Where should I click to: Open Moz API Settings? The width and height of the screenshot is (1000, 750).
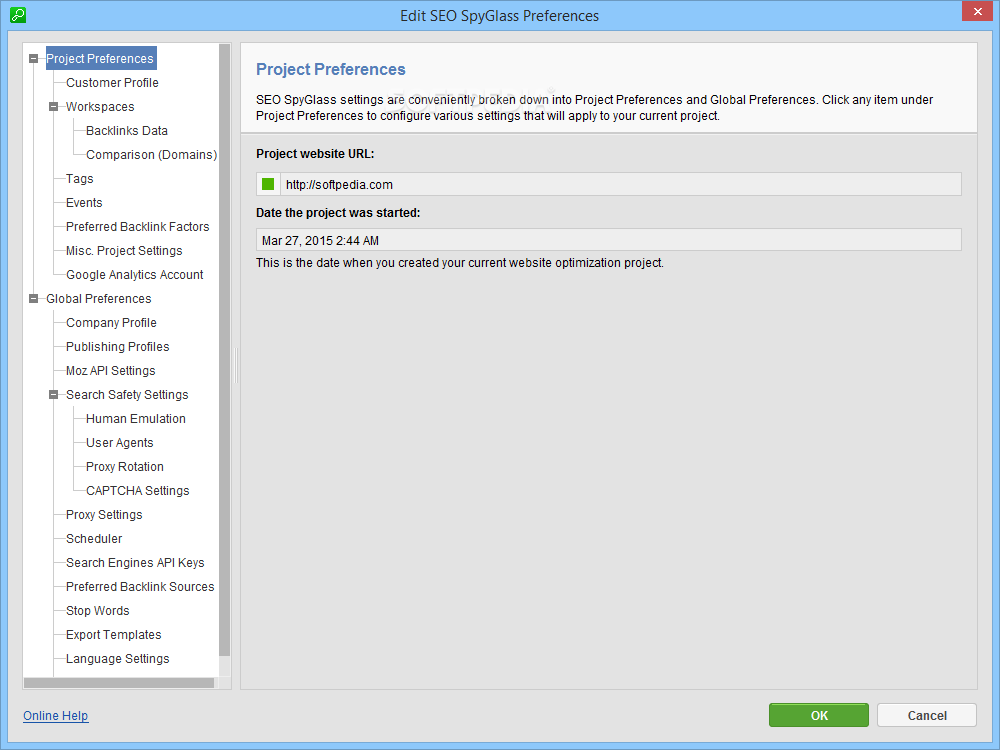point(111,371)
